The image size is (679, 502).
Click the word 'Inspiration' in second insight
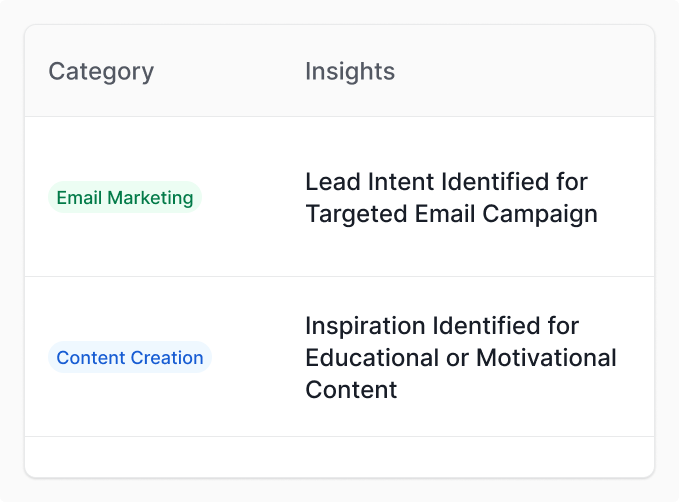point(364,326)
